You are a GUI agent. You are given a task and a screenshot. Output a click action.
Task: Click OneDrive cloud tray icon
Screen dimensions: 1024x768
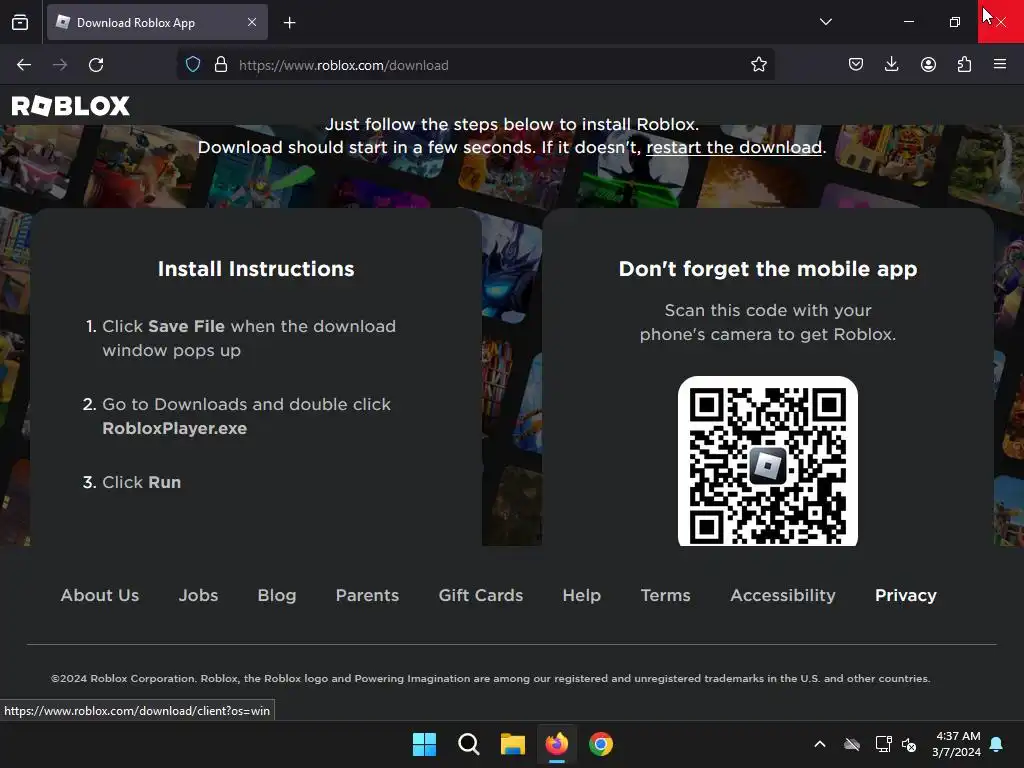(852, 744)
